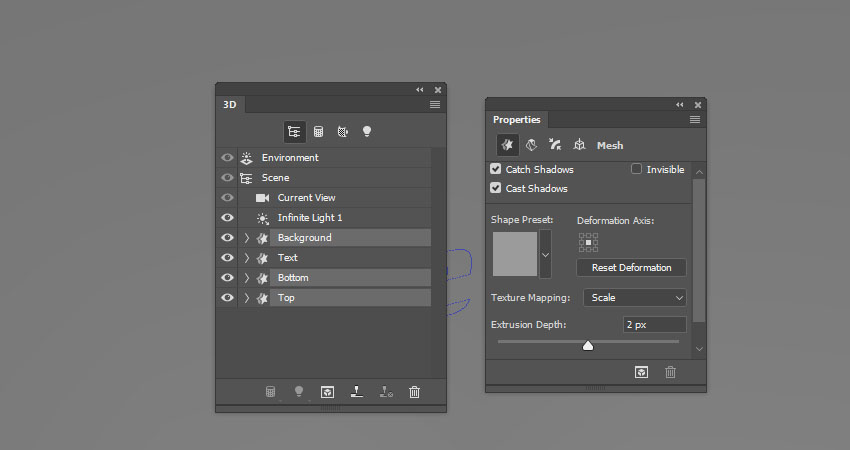
Task: Expand the Text mesh item
Action: tap(247, 258)
